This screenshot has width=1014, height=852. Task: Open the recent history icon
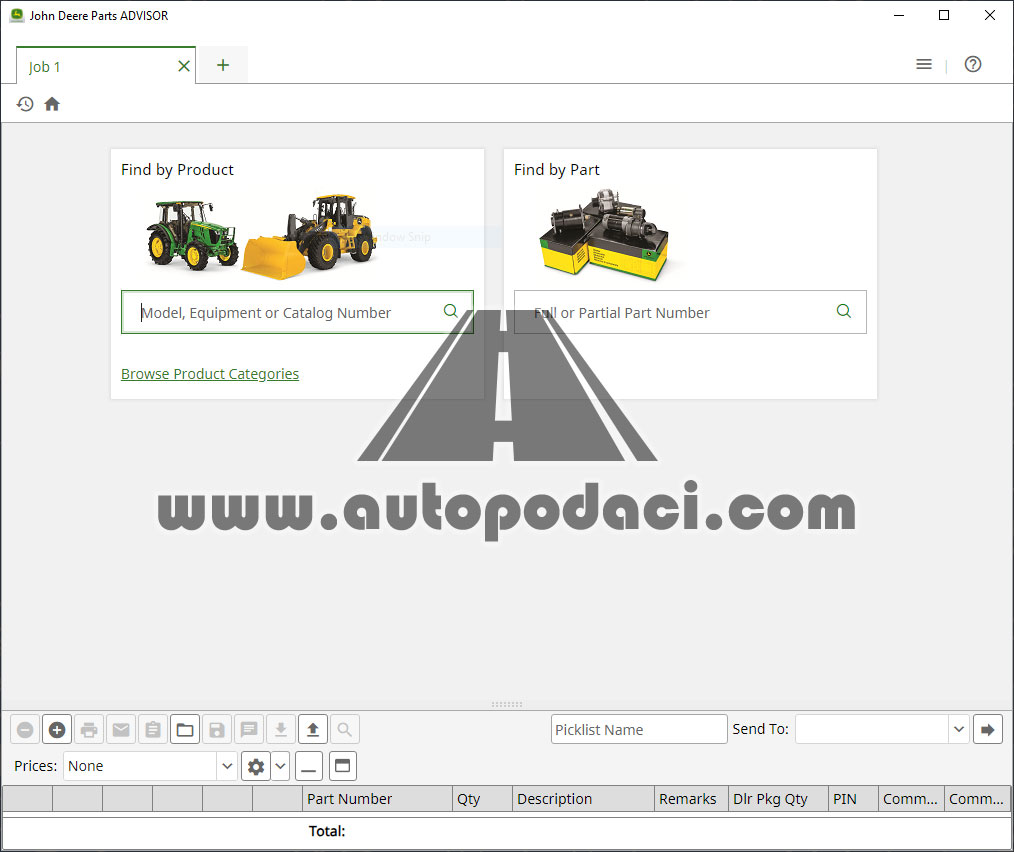point(25,103)
